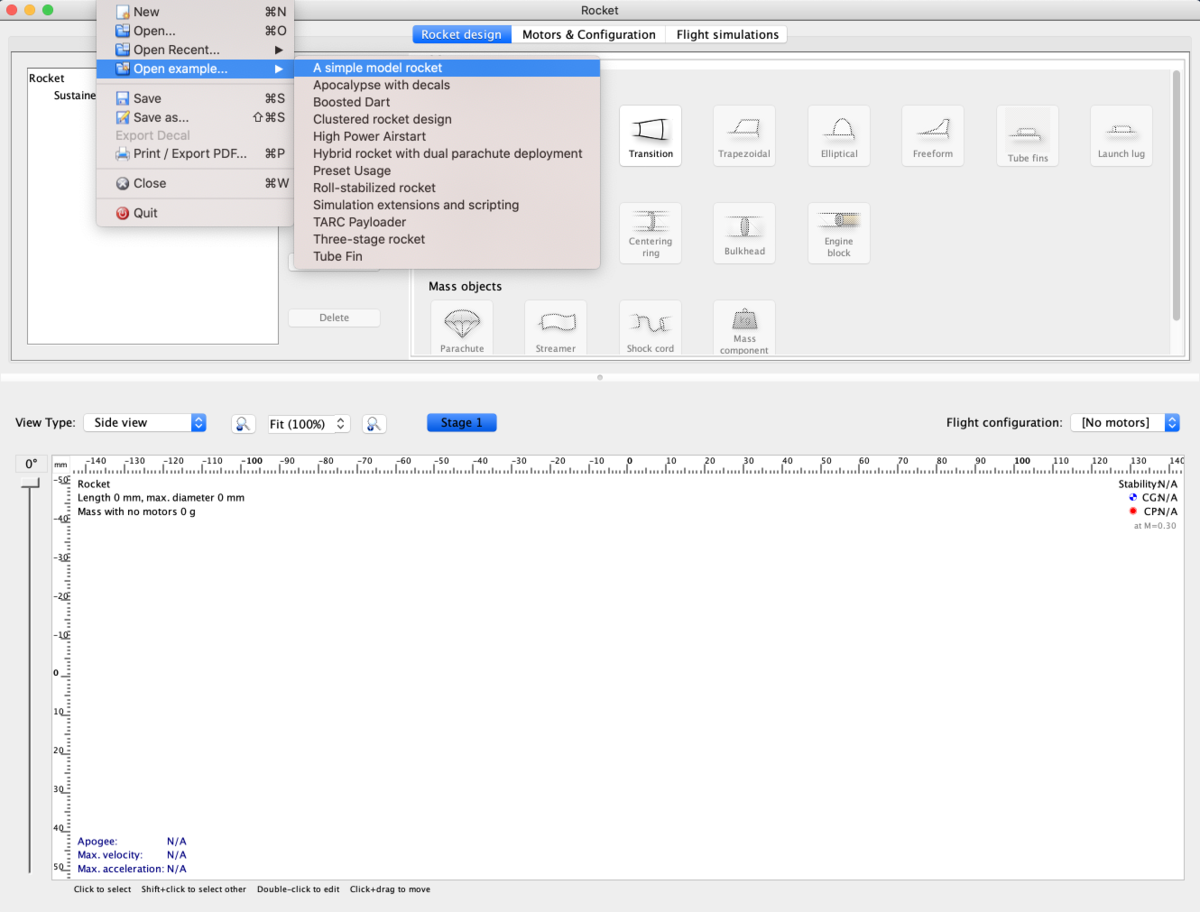Add a Transition component
This screenshot has height=912, width=1200.
650,135
